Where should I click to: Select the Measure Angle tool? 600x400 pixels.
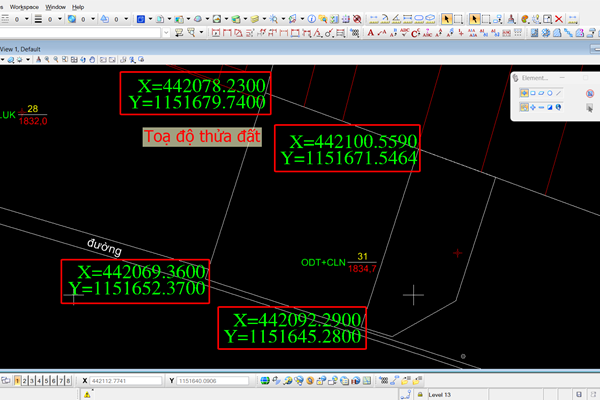click(x=396, y=19)
